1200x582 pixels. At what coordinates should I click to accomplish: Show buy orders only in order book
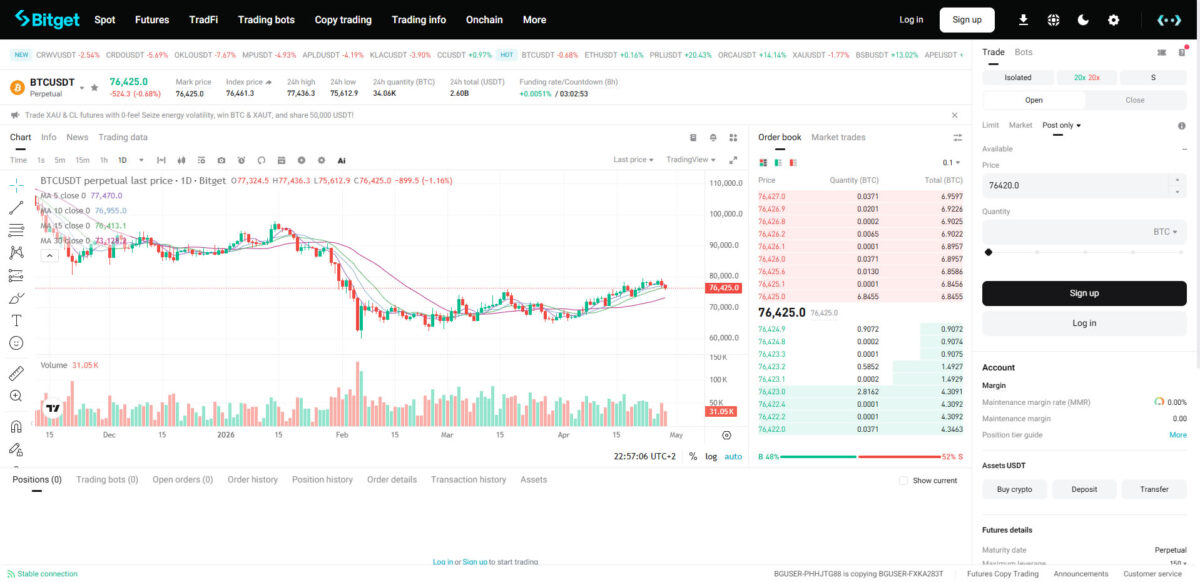pos(778,162)
